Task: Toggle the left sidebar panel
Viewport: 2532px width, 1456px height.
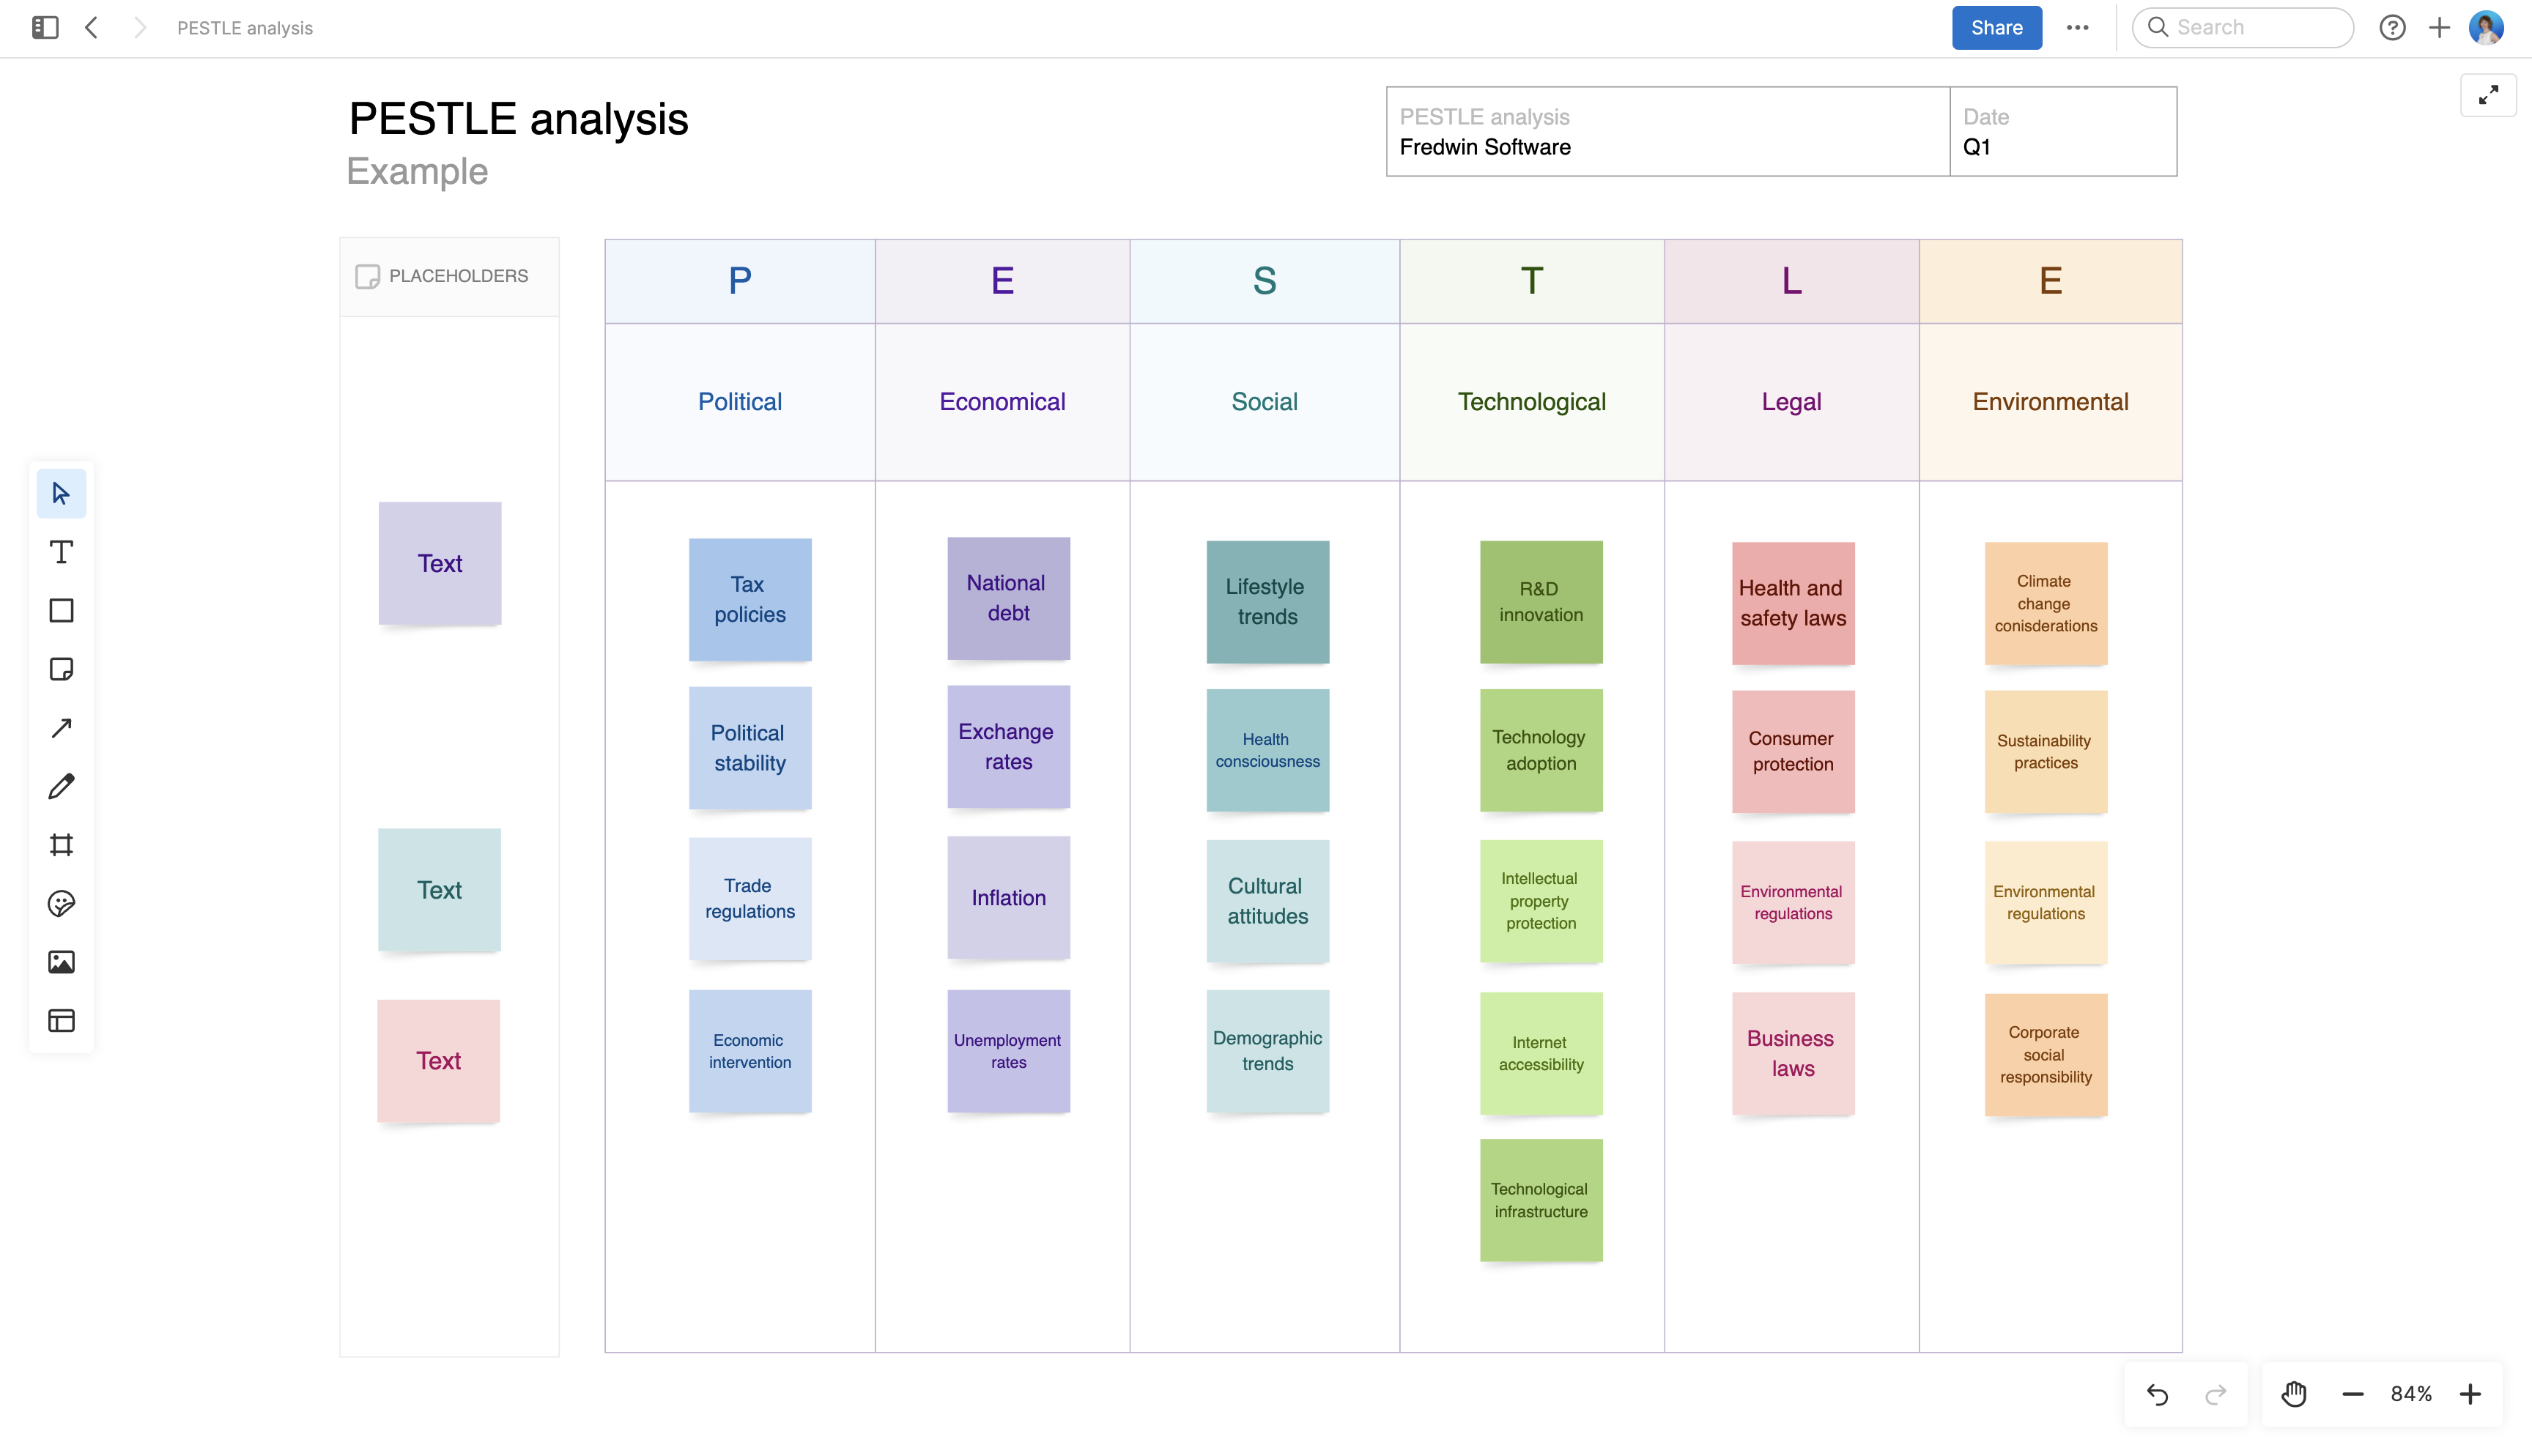Action: tap(45, 27)
